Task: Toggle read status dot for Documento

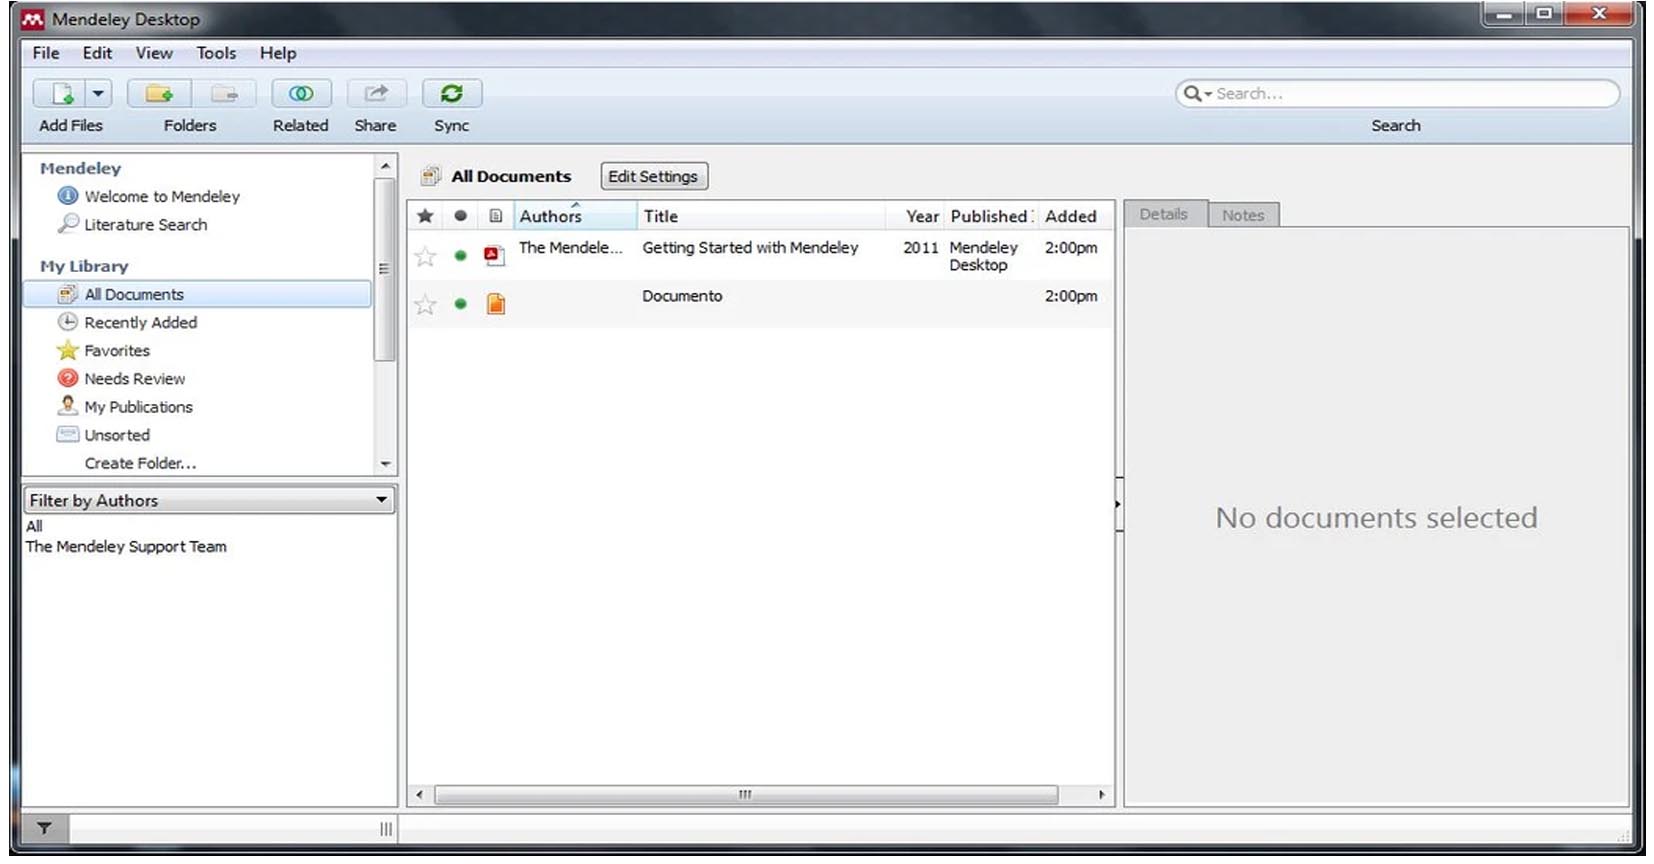Action: (x=460, y=304)
